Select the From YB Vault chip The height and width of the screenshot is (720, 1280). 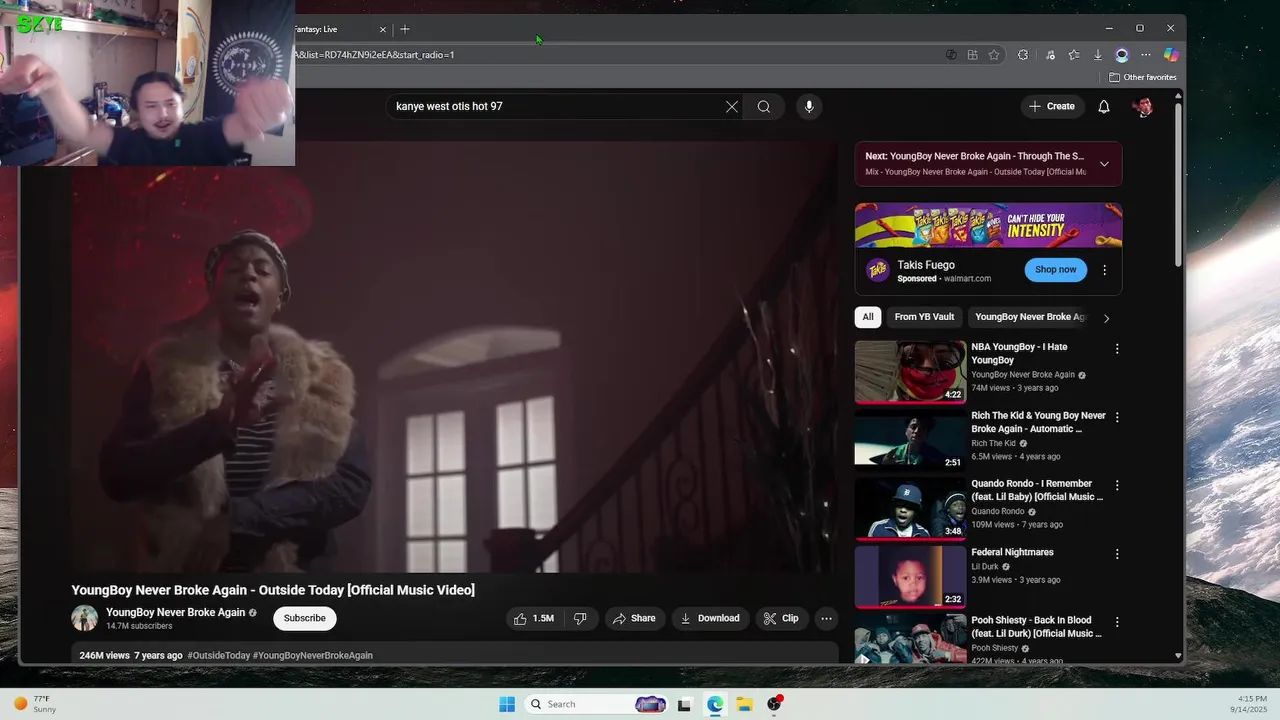(x=924, y=317)
